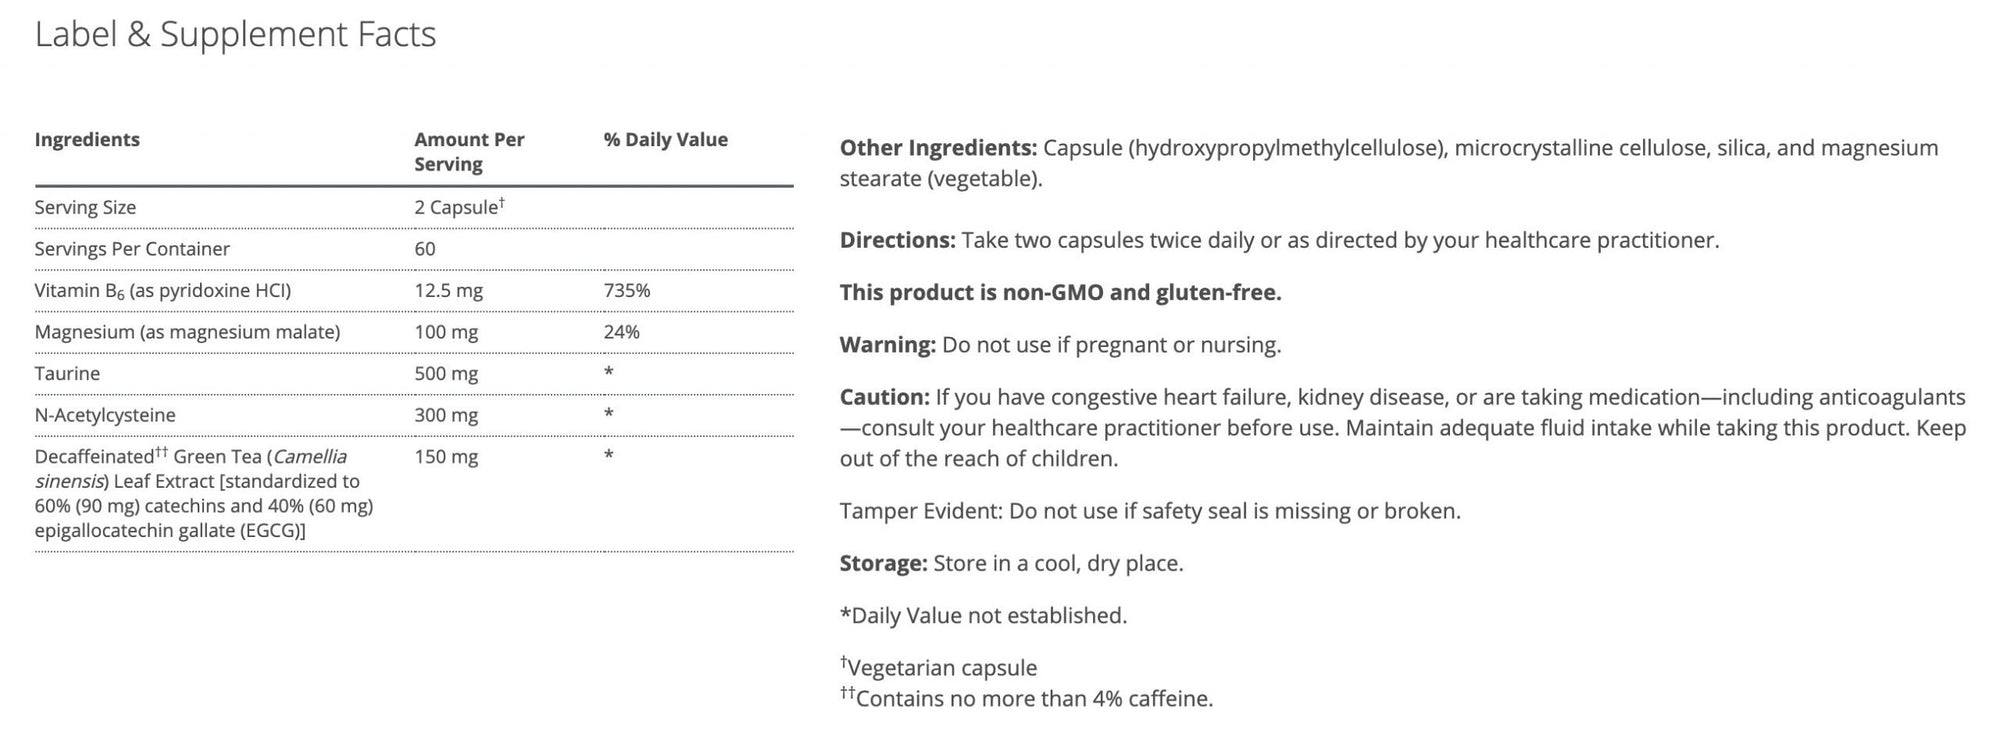This screenshot has width=2000, height=734.
Task: Select the Serving Size row label
Action: [85, 208]
